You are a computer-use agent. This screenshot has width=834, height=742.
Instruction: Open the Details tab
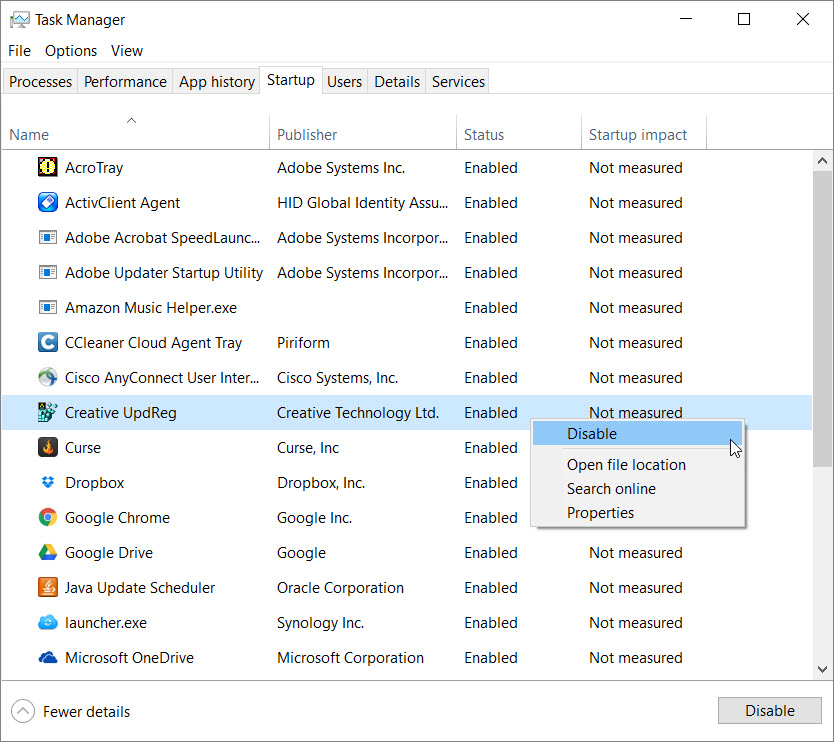397,81
